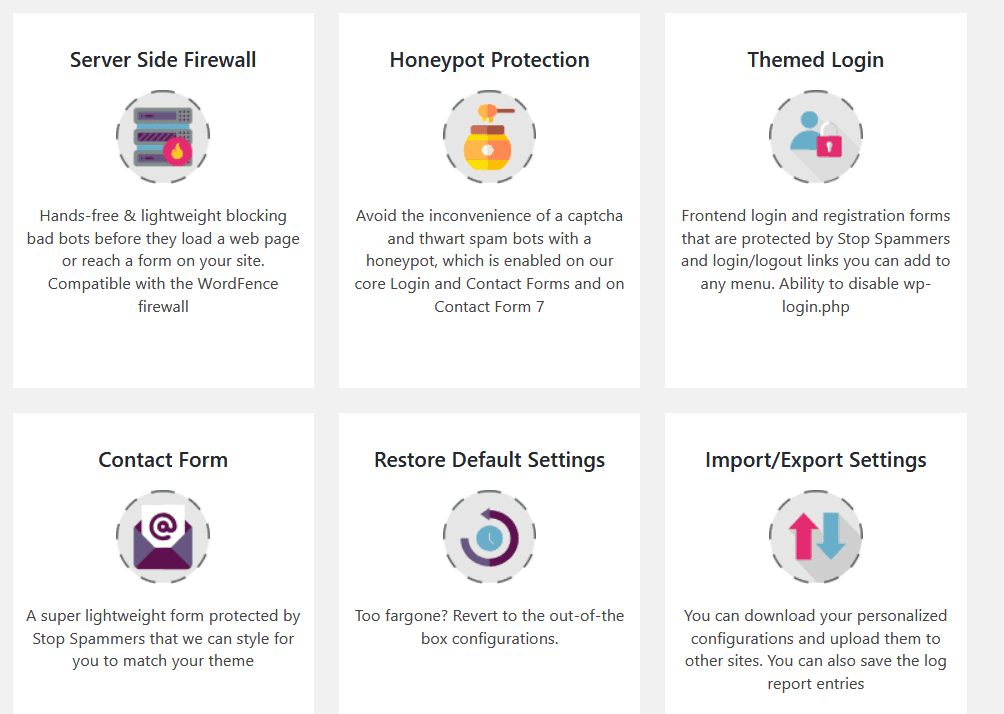Click the Restore Default Settings clock icon
This screenshot has width=1004, height=714.
[x=489, y=537]
